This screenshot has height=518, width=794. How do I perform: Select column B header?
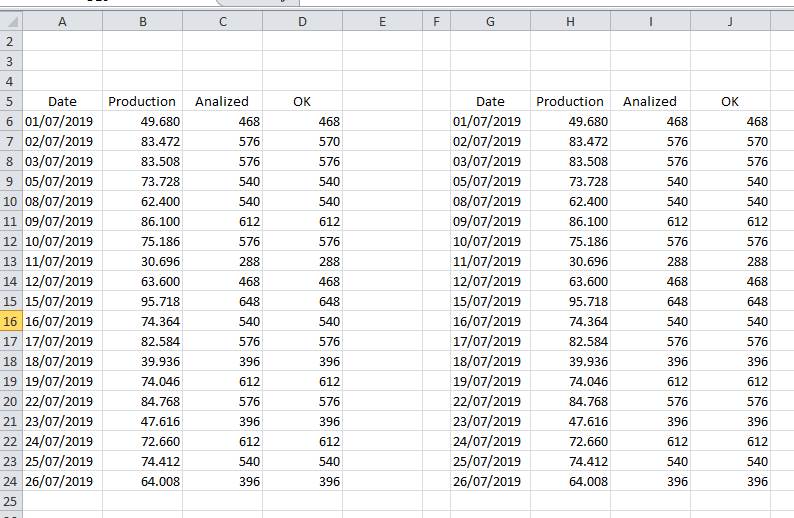pyautogui.click(x=142, y=21)
